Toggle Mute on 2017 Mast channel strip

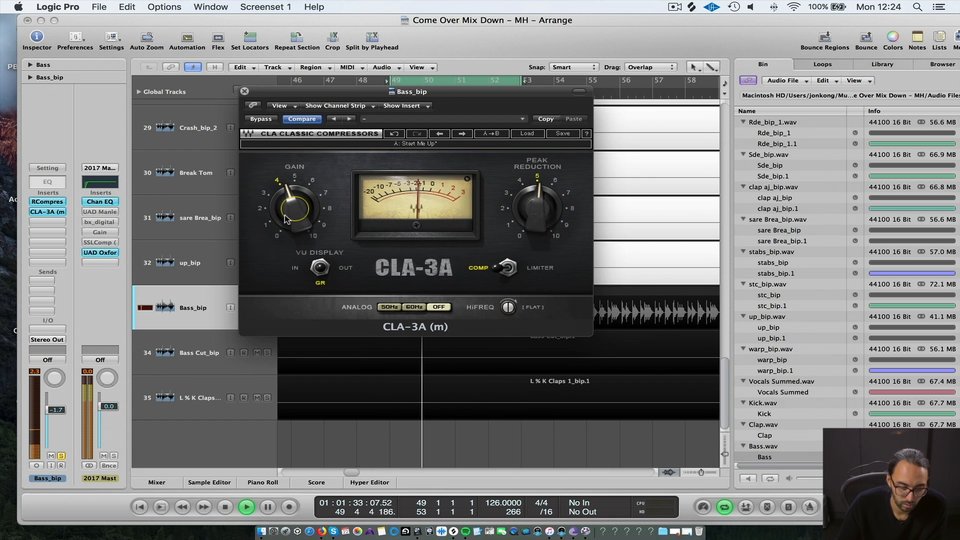[103, 456]
